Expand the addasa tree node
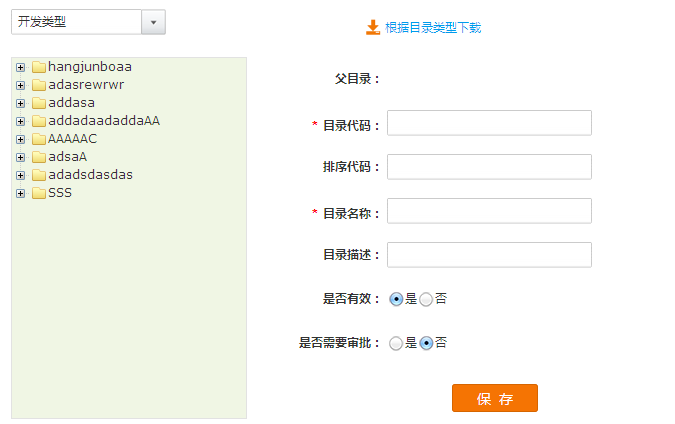Screen dimensions: 675x424 [20, 103]
